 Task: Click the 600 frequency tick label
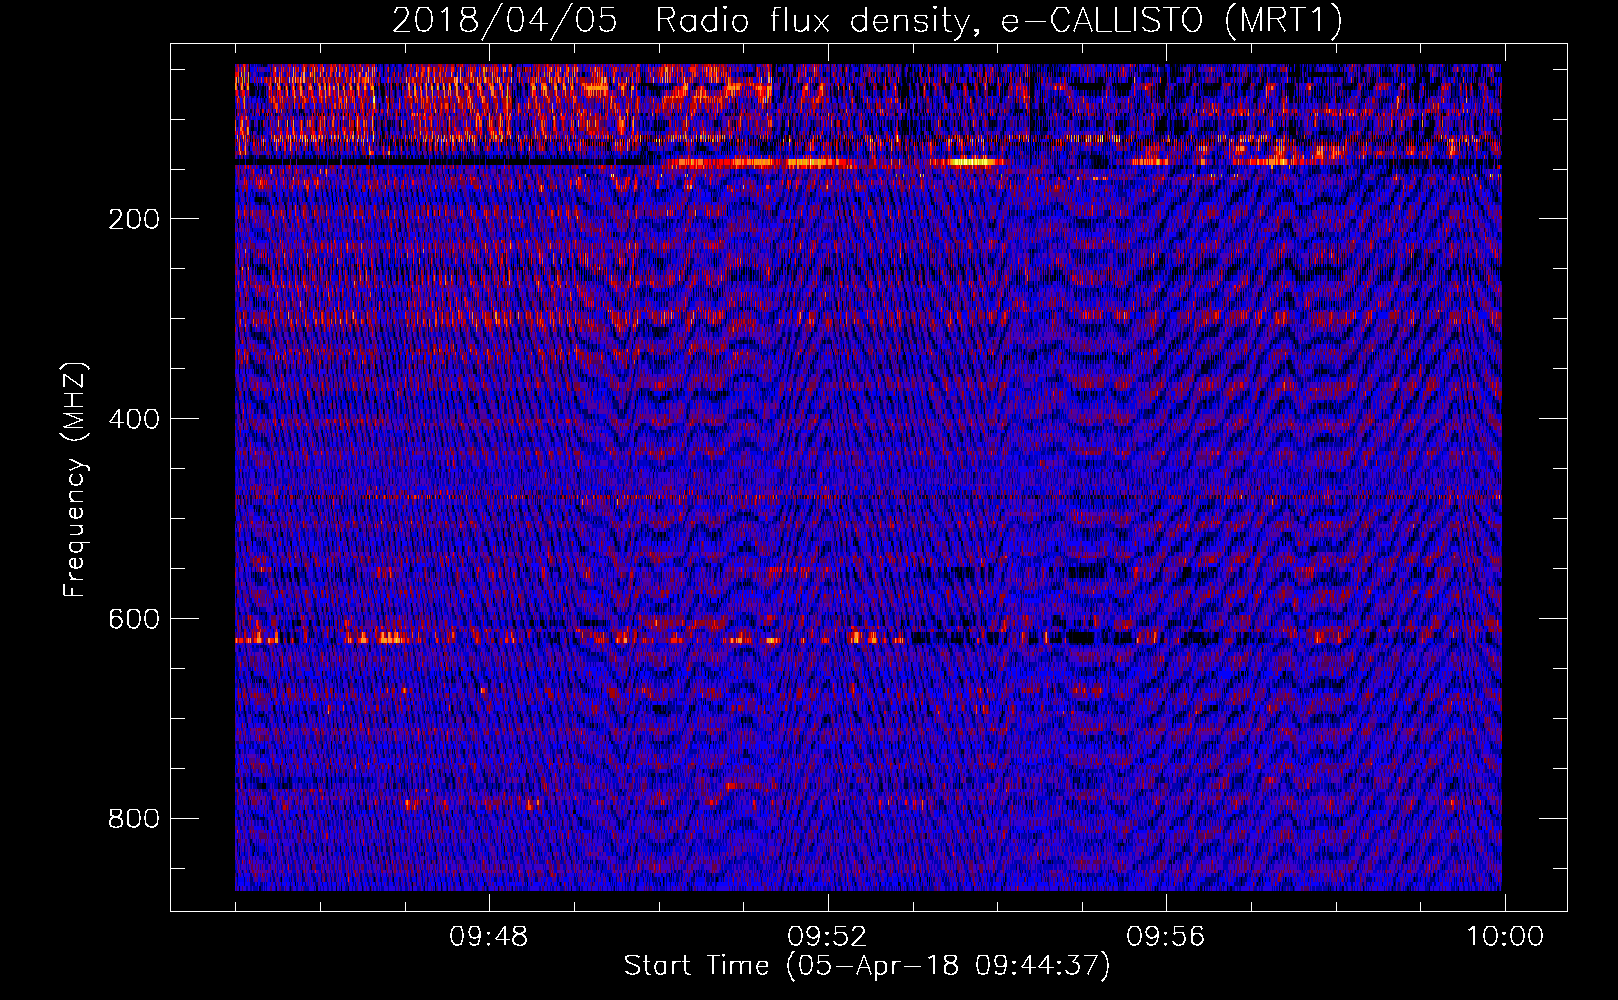[134, 619]
